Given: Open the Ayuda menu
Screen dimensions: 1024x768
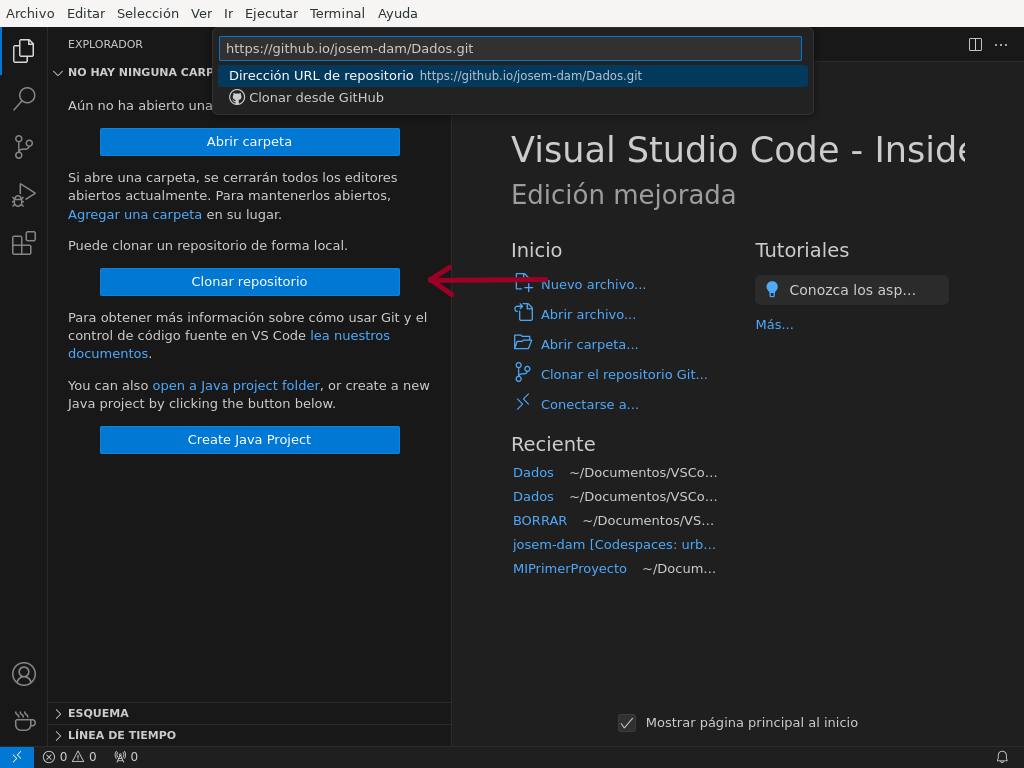Looking at the screenshot, I should coord(397,13).
